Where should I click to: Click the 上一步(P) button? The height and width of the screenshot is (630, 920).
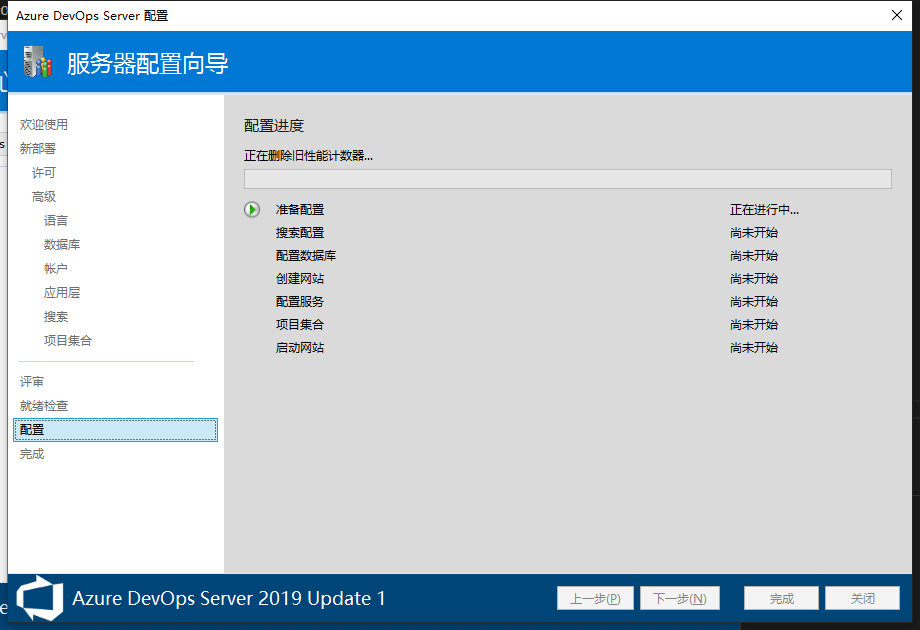(x=595, y=598)
